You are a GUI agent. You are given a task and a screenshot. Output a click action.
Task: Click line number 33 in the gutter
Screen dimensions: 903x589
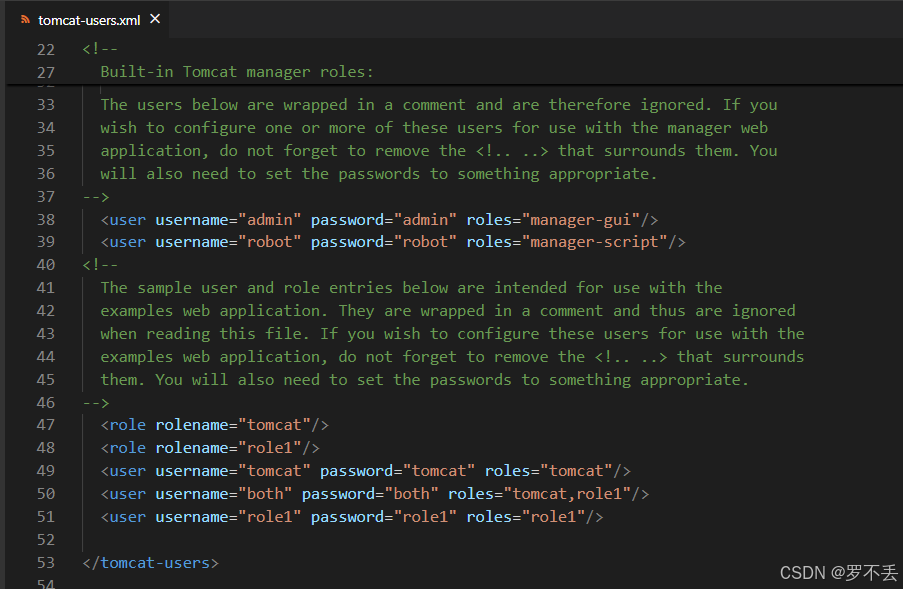click(x=45, y=105)
